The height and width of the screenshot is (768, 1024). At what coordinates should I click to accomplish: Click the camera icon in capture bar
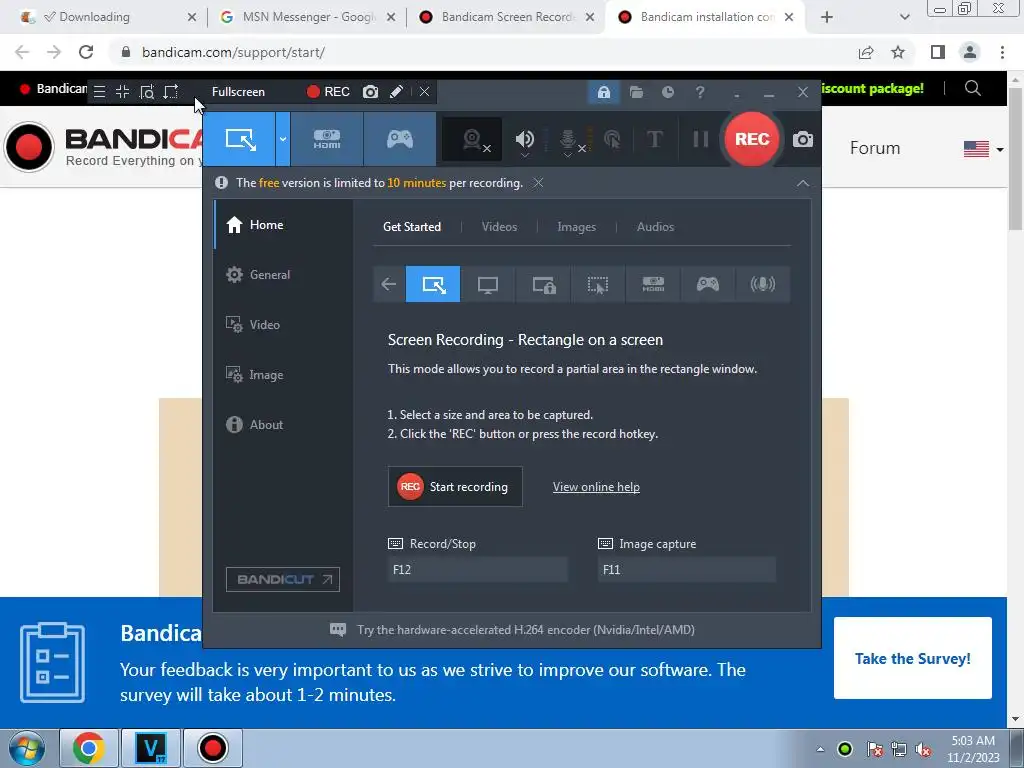click(x=370, y=92)
